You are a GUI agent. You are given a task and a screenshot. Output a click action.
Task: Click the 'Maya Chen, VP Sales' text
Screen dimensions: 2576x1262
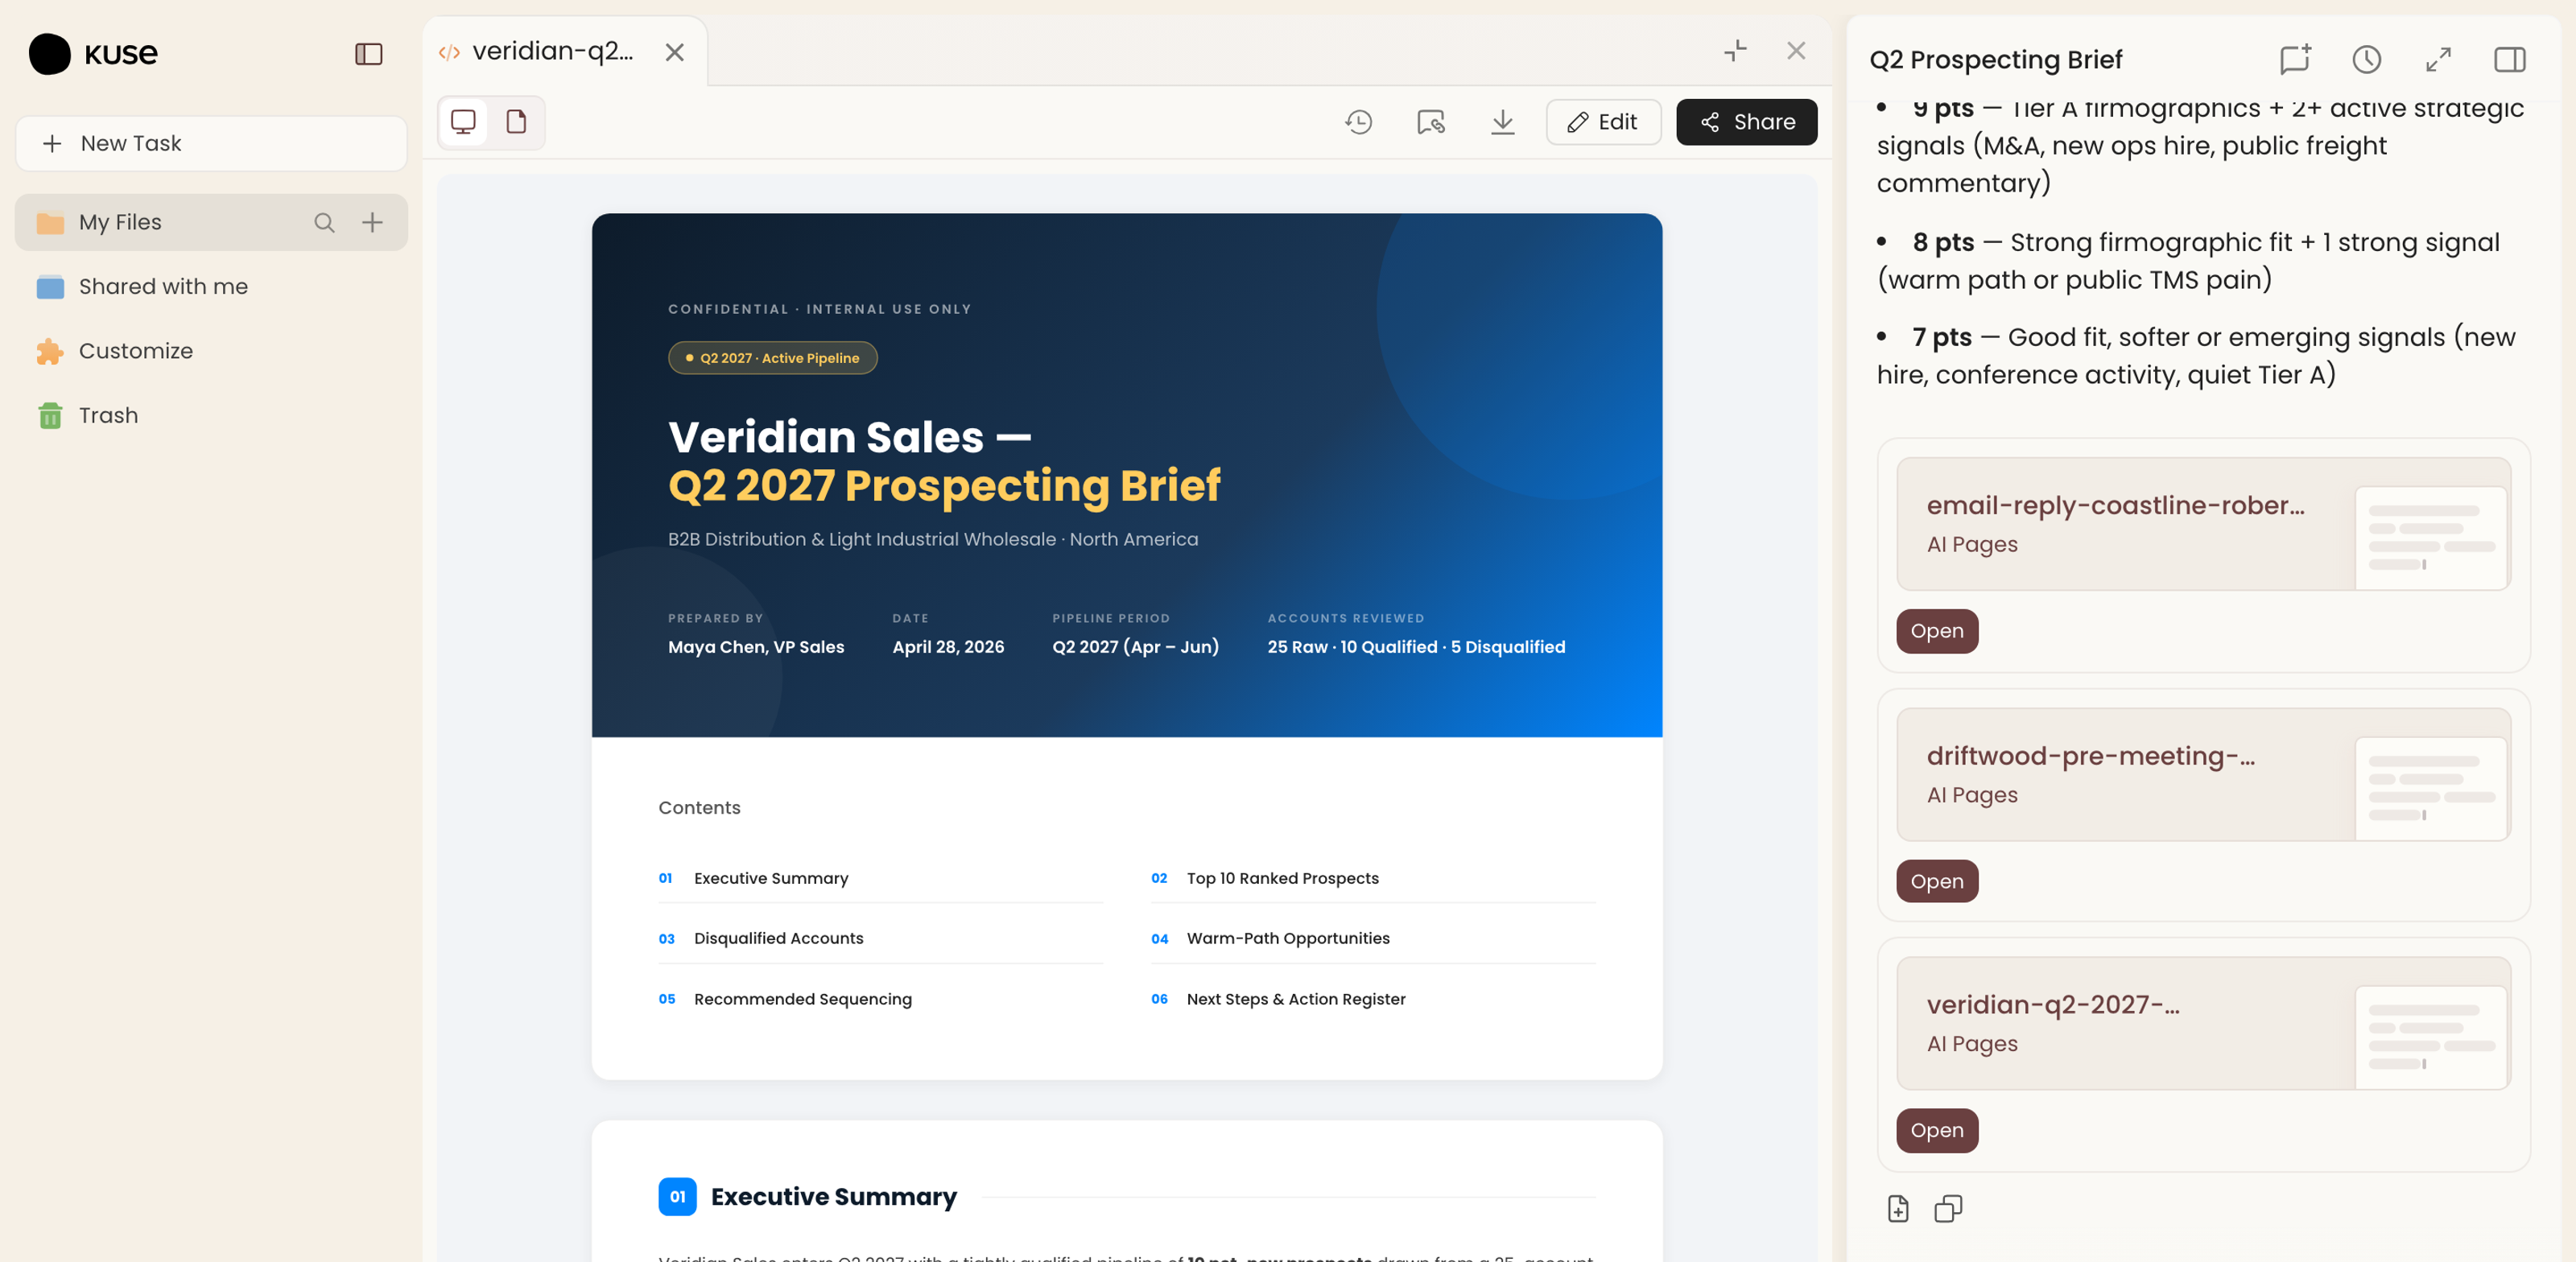click(756, 647)
